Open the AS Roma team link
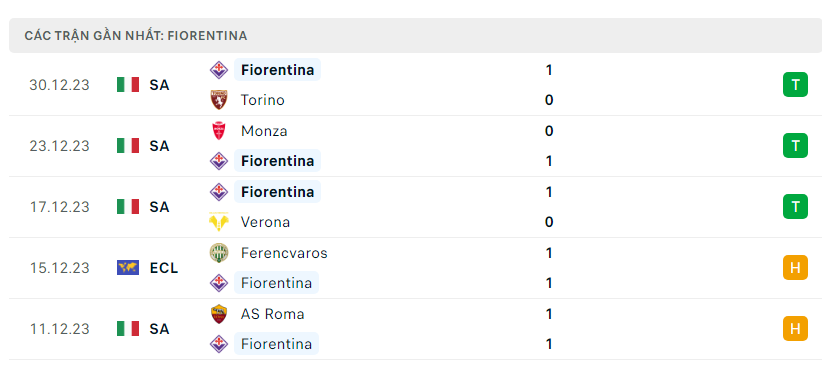822x369 pixels. point(273,314)
